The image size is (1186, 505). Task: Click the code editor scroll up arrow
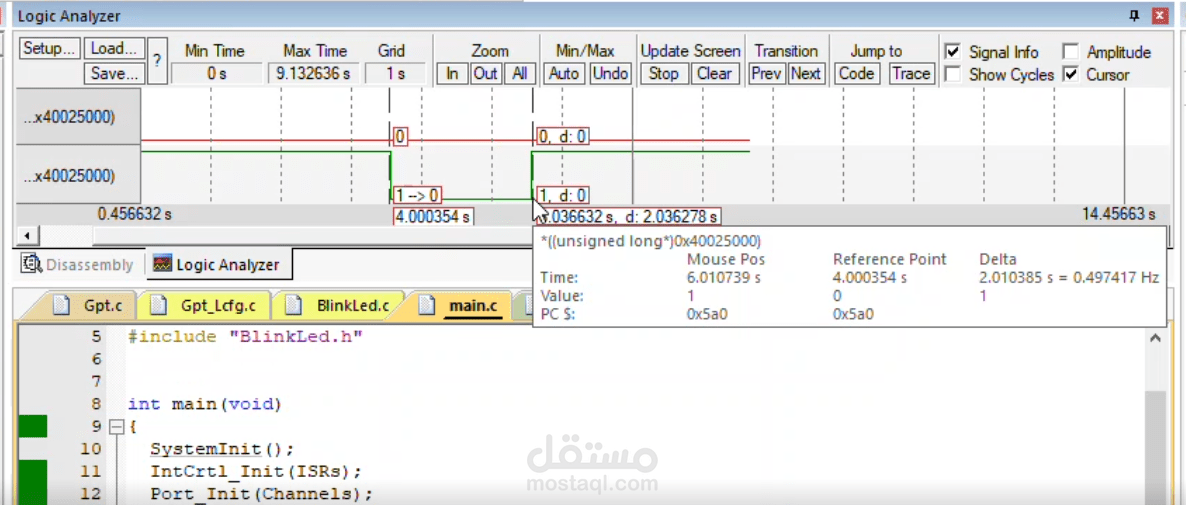point(1155,339)
